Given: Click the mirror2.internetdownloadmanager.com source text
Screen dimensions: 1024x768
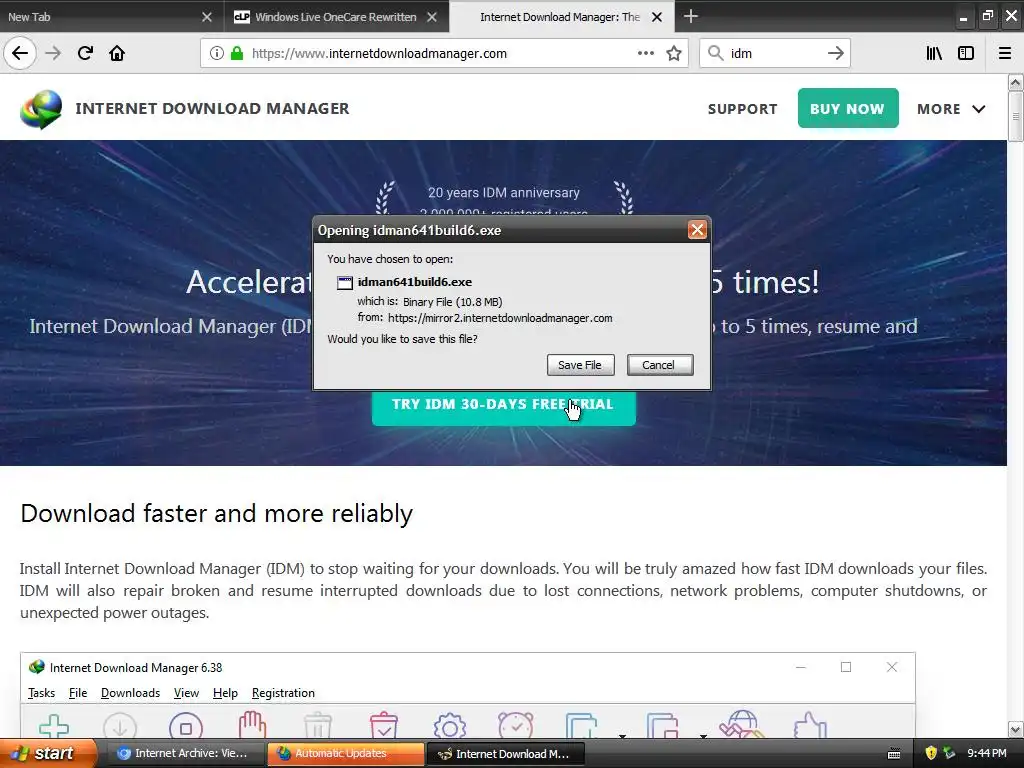Looking at the screenshot, I should pyautogui.click(x=500, y=318).
